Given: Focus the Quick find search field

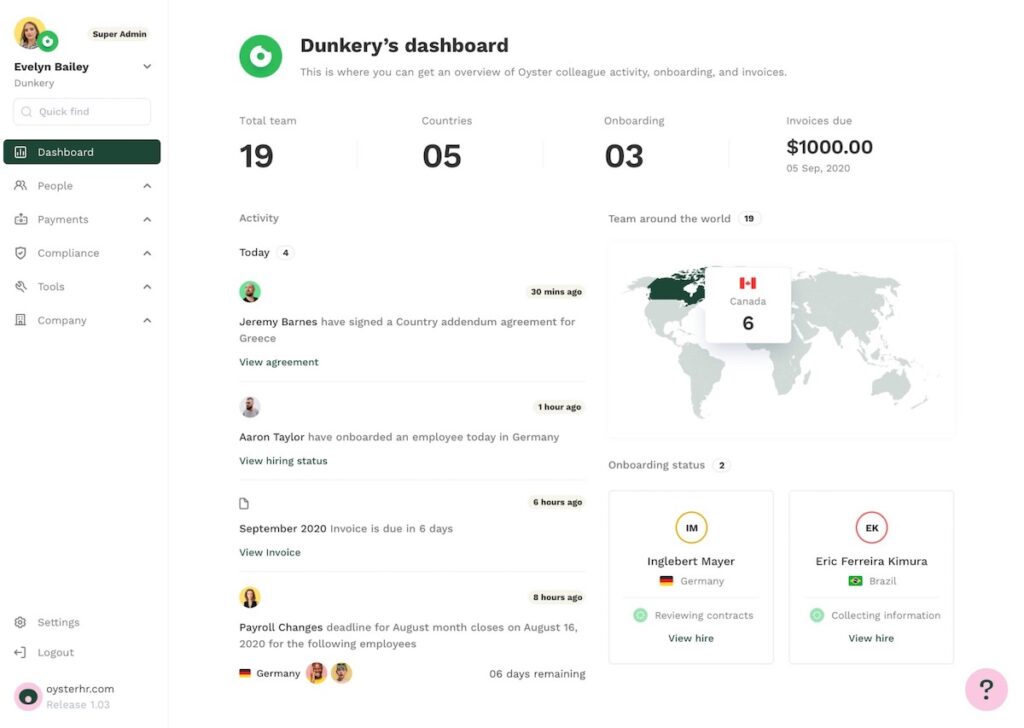Looking at the screenshot, I should pos(82,112).
